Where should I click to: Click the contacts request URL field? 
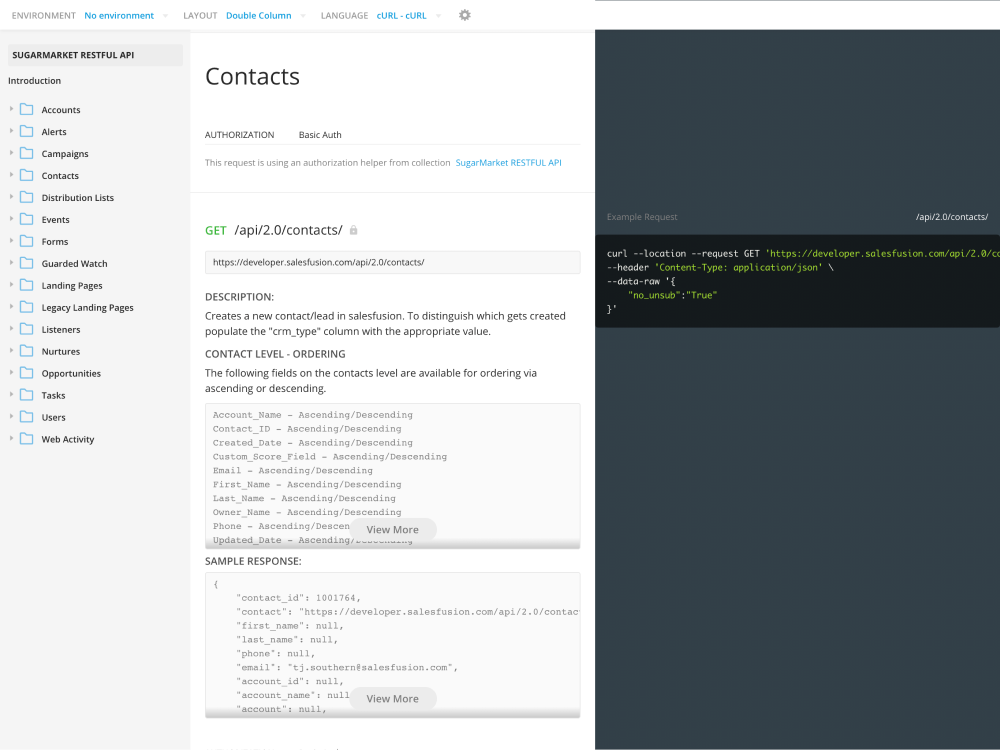pyautogui.click(x=392, y=262)
